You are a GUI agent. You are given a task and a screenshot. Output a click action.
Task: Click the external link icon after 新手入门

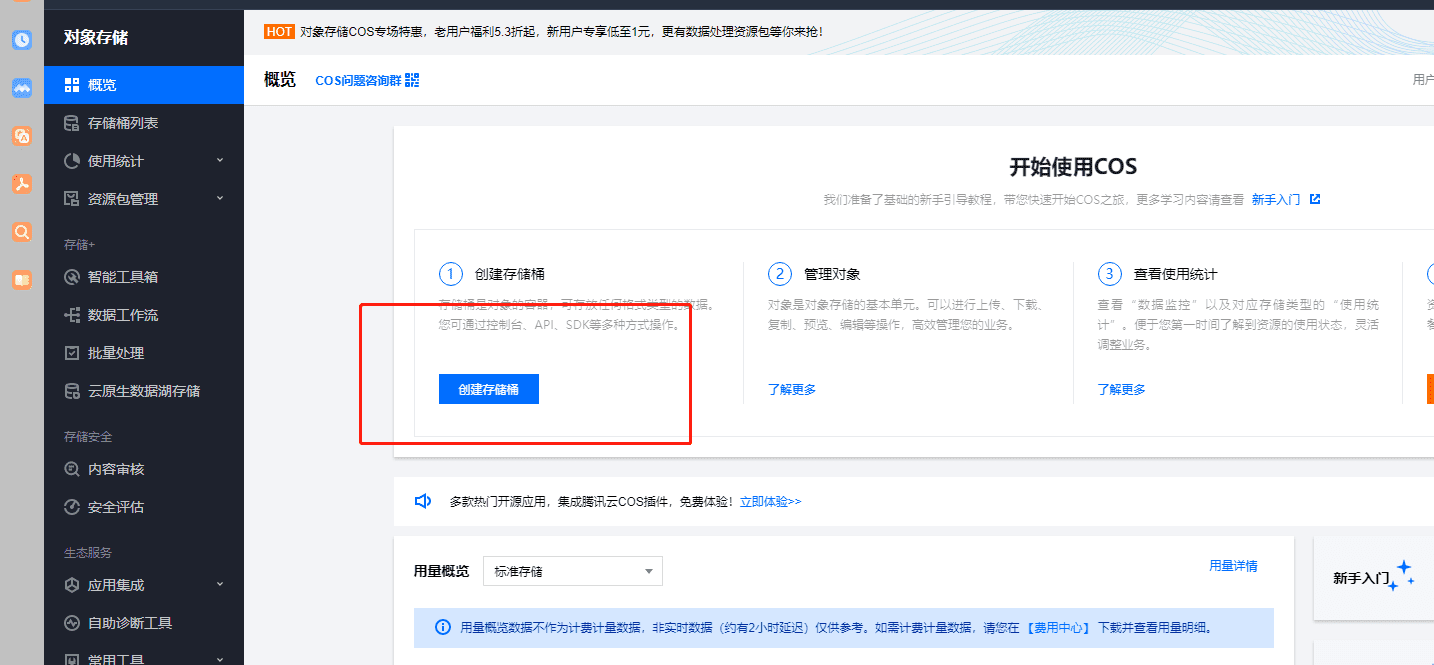[1315, 199]
